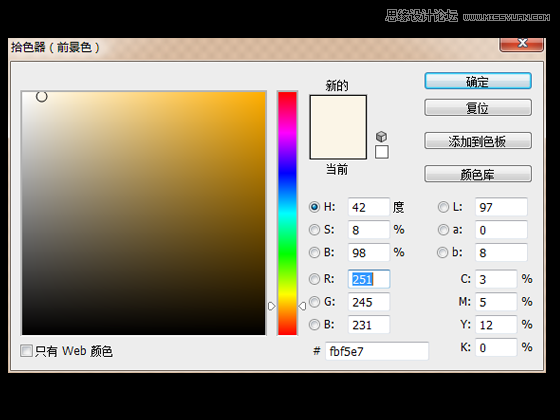Click the new color preview swatch
560x420 pixels.
coord(338,111)
